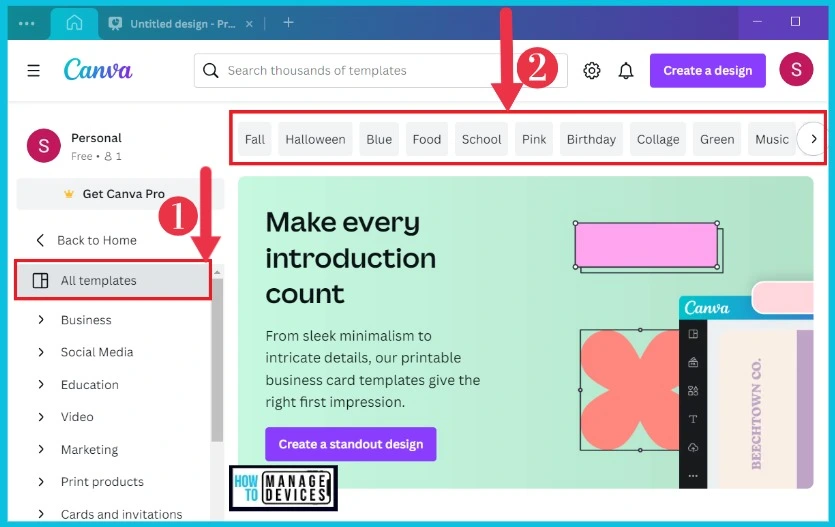Click the crown icon in Get Canva Pro
The image size is (835, 527).
tap(69, 194)
